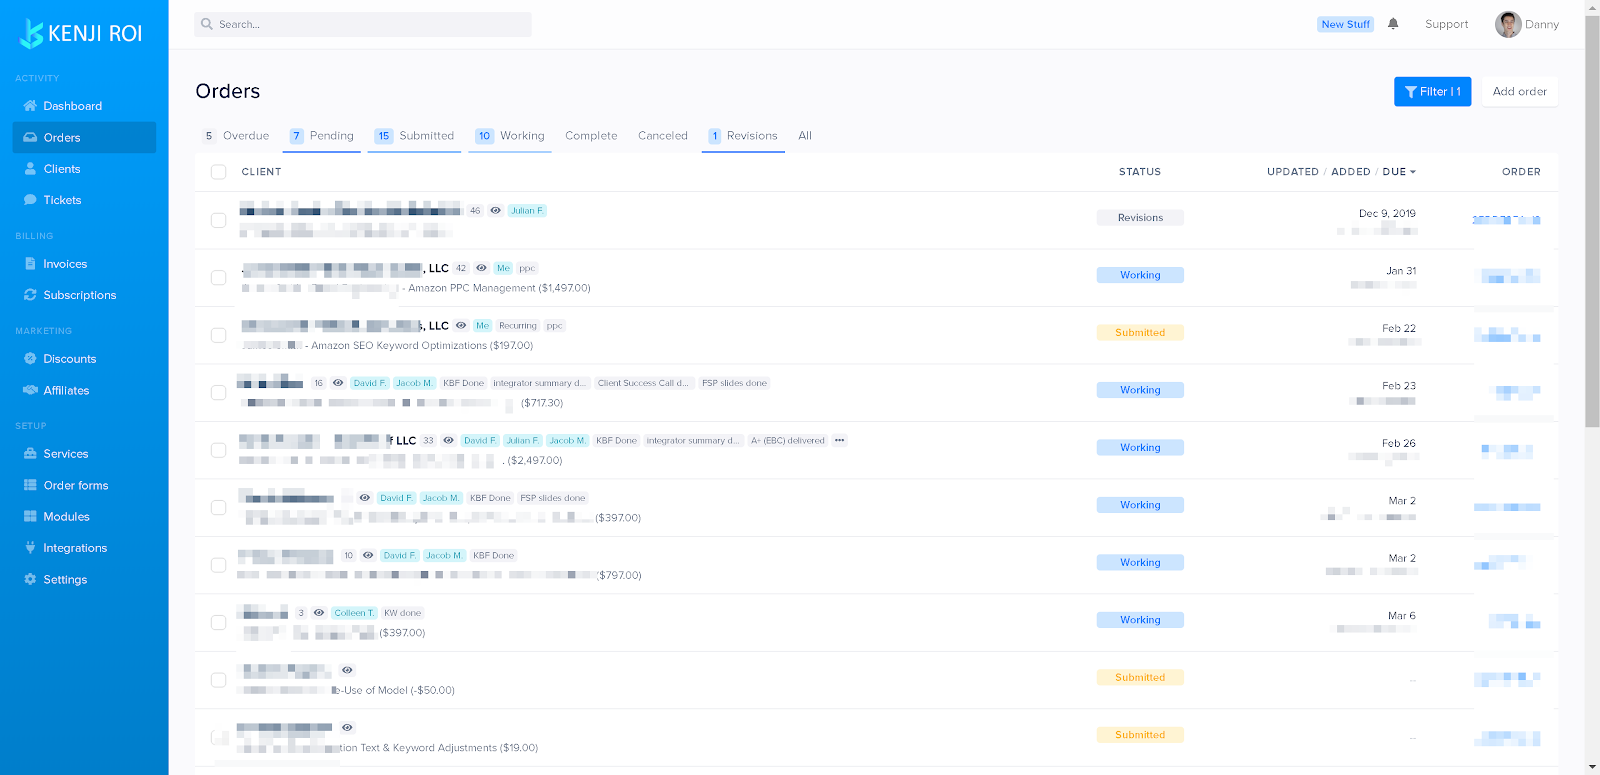The image size is (1600, 775).
Task: Switch to the Revisions tab
Action: coord(743,136)
